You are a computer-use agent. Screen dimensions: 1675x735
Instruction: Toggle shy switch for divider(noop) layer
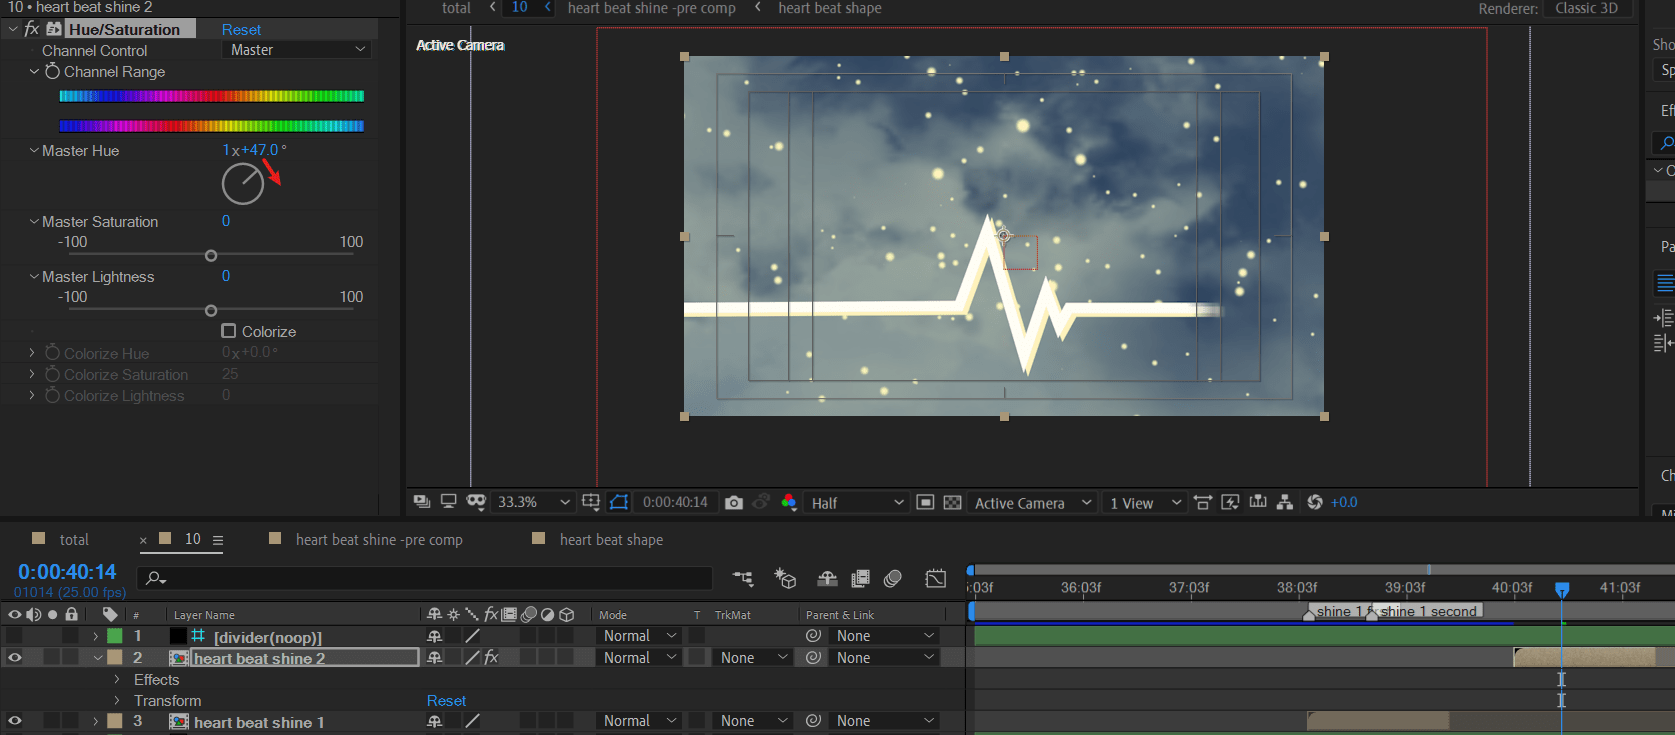point(435,635)
